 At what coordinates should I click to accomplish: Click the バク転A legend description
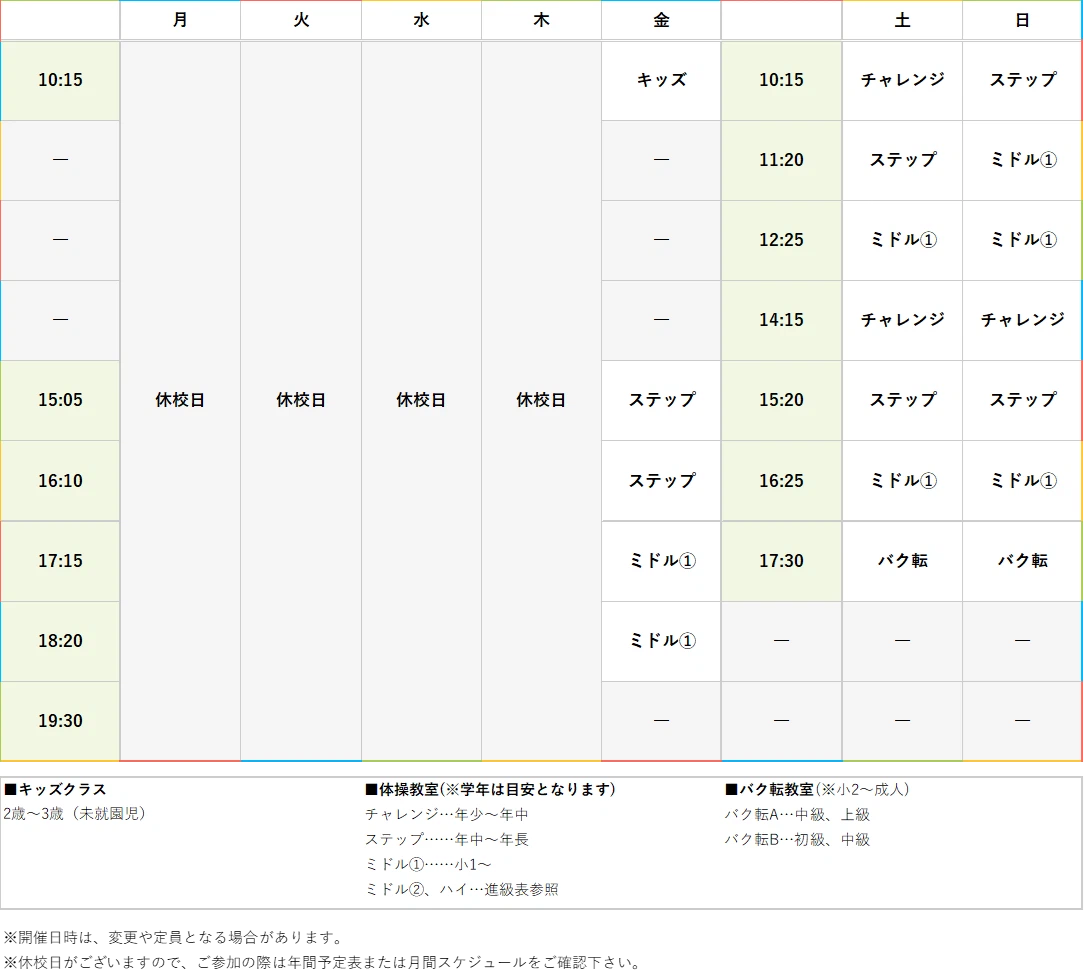tap(795, 814)
